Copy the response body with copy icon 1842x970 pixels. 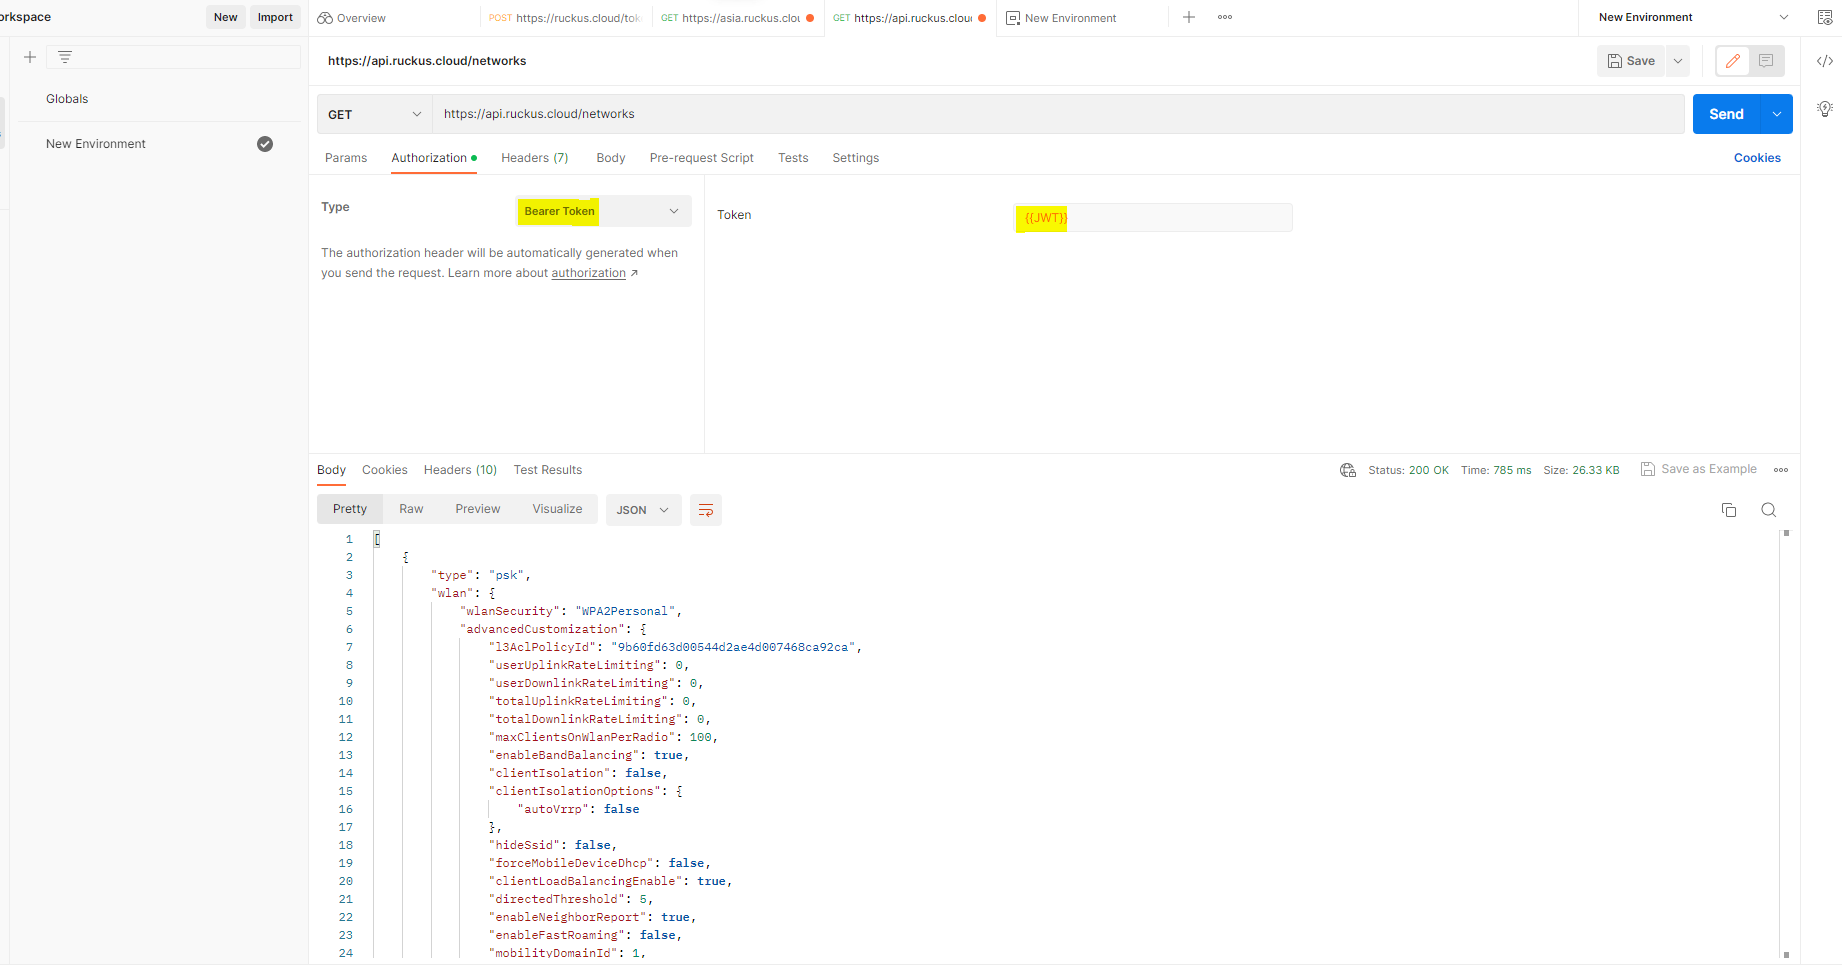click(1729, 510)
